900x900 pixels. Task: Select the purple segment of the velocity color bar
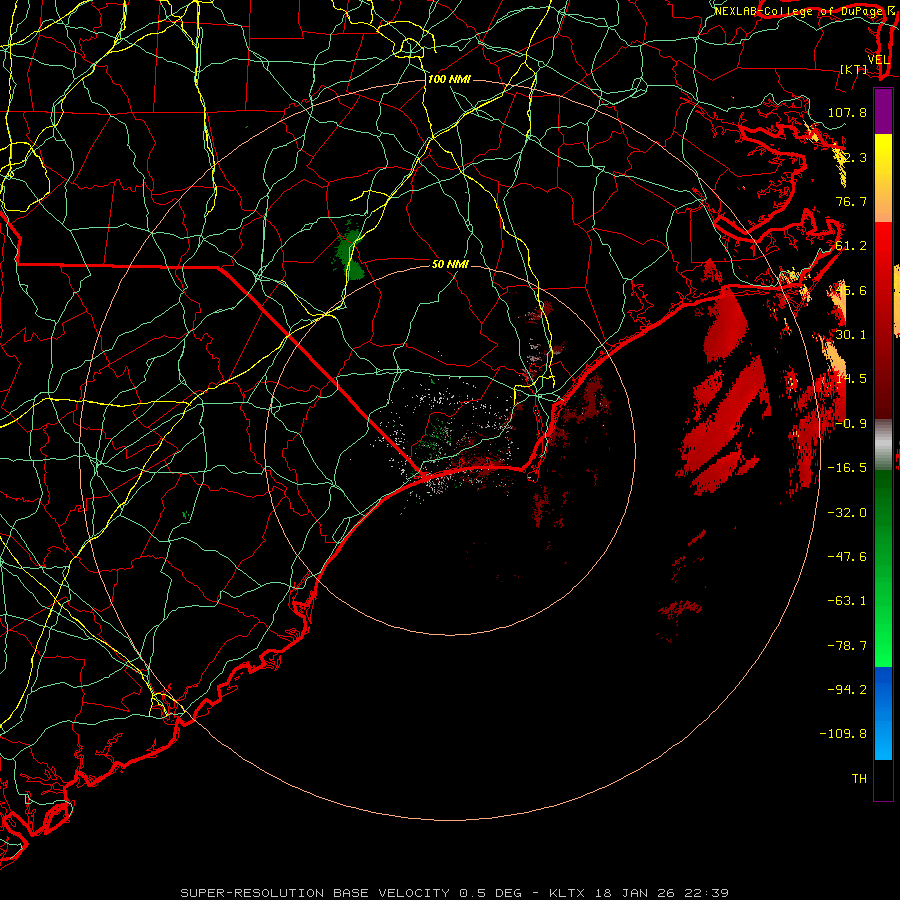click(883, 111)
